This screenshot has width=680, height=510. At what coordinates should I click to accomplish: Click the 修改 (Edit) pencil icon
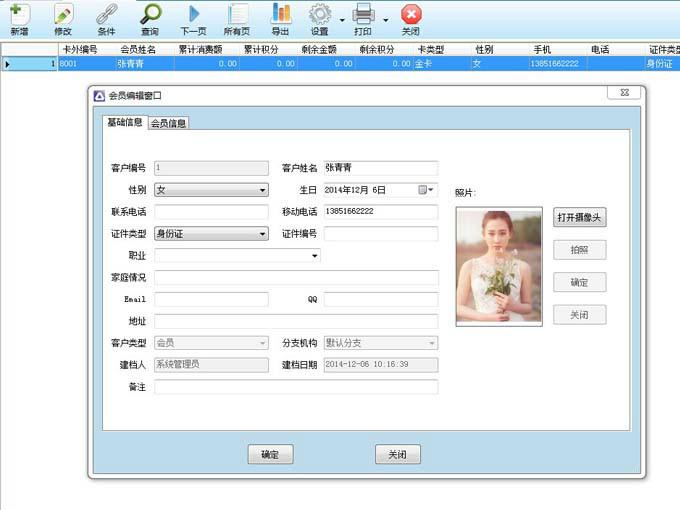pos(63,20)
